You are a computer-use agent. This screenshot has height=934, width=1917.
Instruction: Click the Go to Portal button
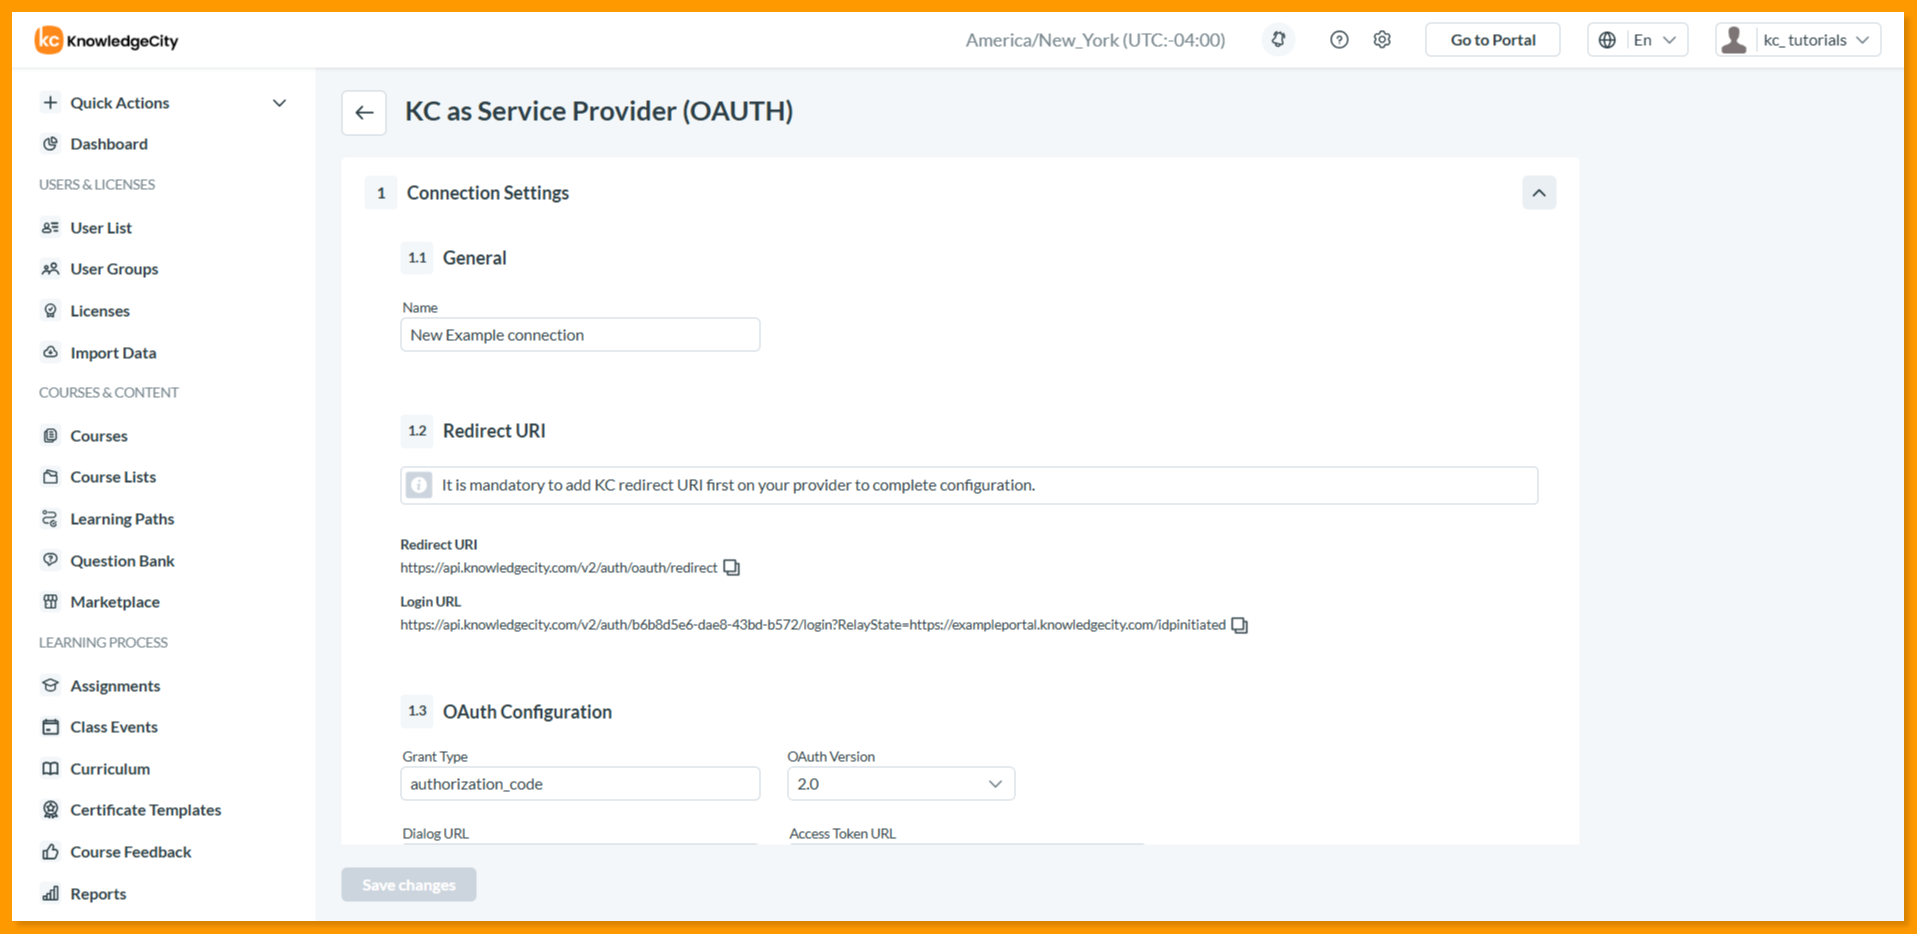point(1493,40)
